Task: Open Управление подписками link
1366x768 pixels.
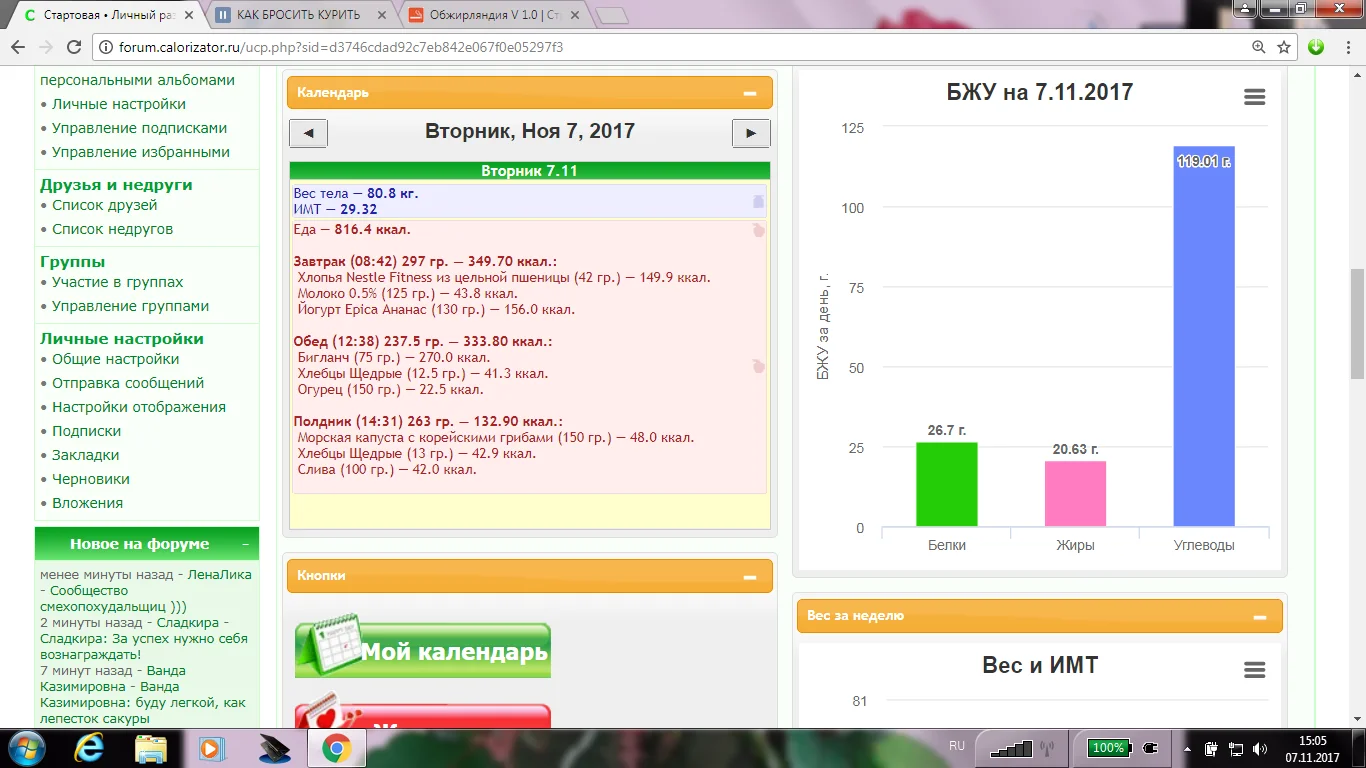Action: pyautogui.click(x=140, y=128)
